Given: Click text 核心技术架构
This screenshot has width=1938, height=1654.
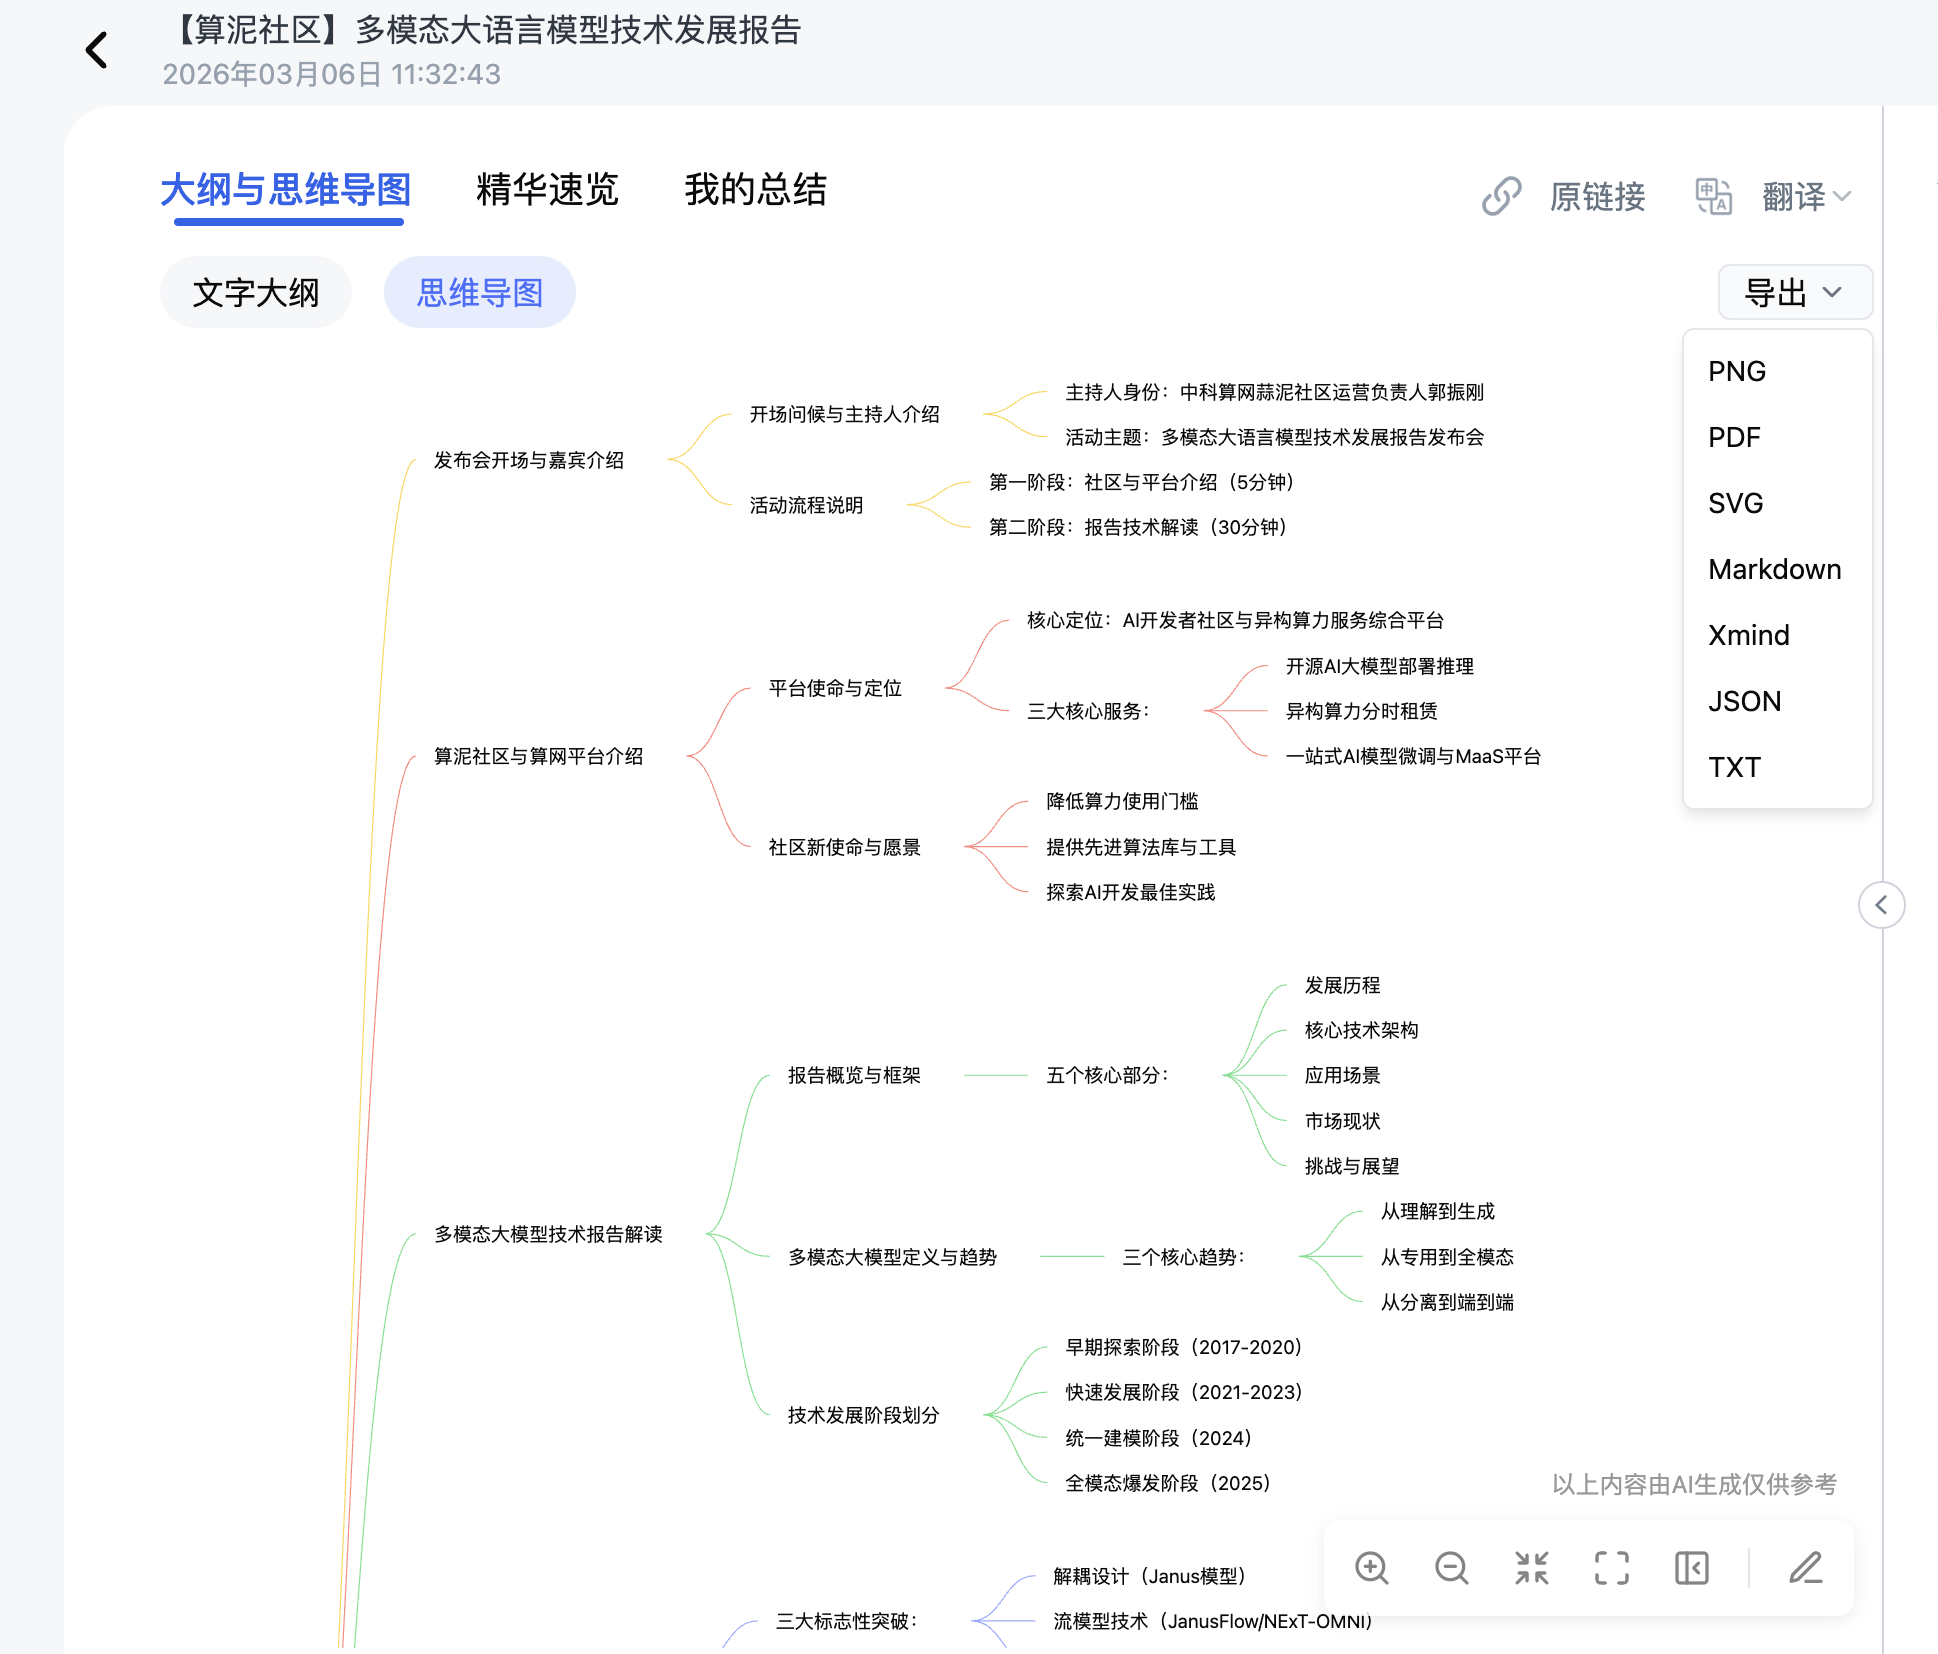Looking at the screenshot, I should coord(1361,1030).
